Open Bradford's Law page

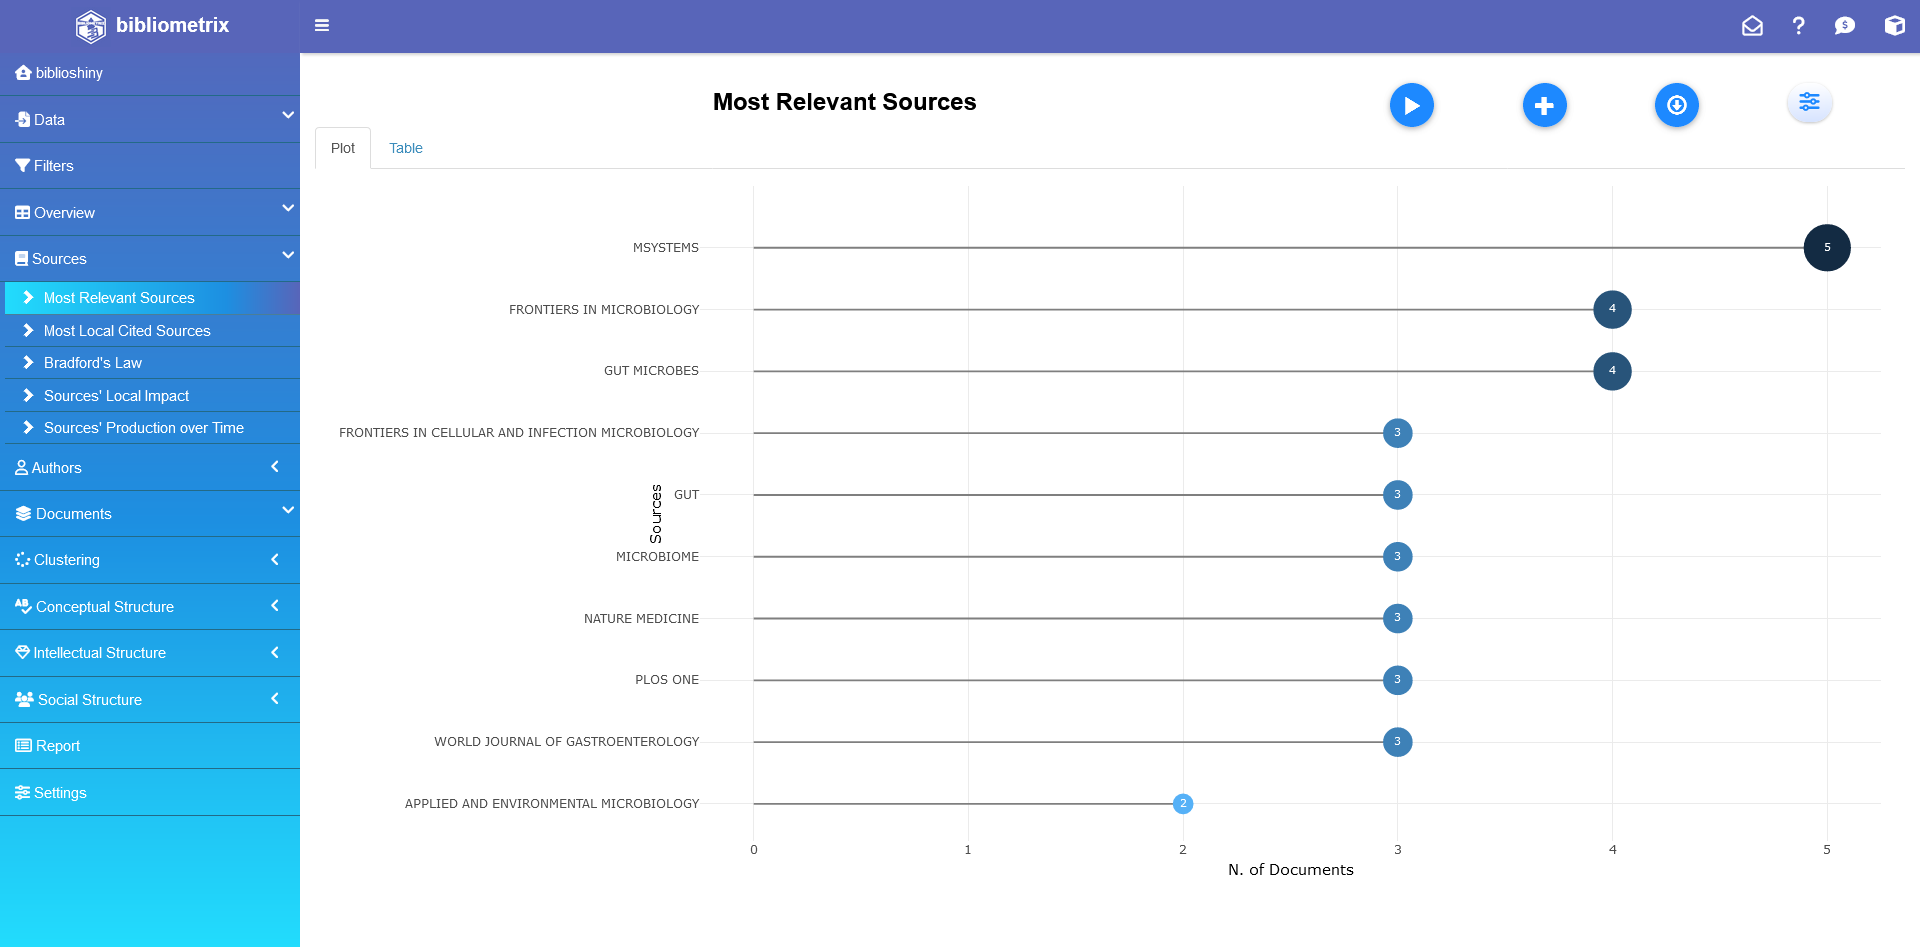click(93, 363)
